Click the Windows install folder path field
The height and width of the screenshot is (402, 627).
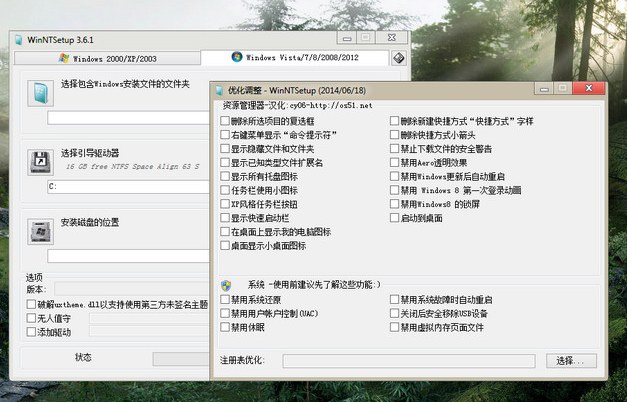pyautogui.click(x=128, y=118)
